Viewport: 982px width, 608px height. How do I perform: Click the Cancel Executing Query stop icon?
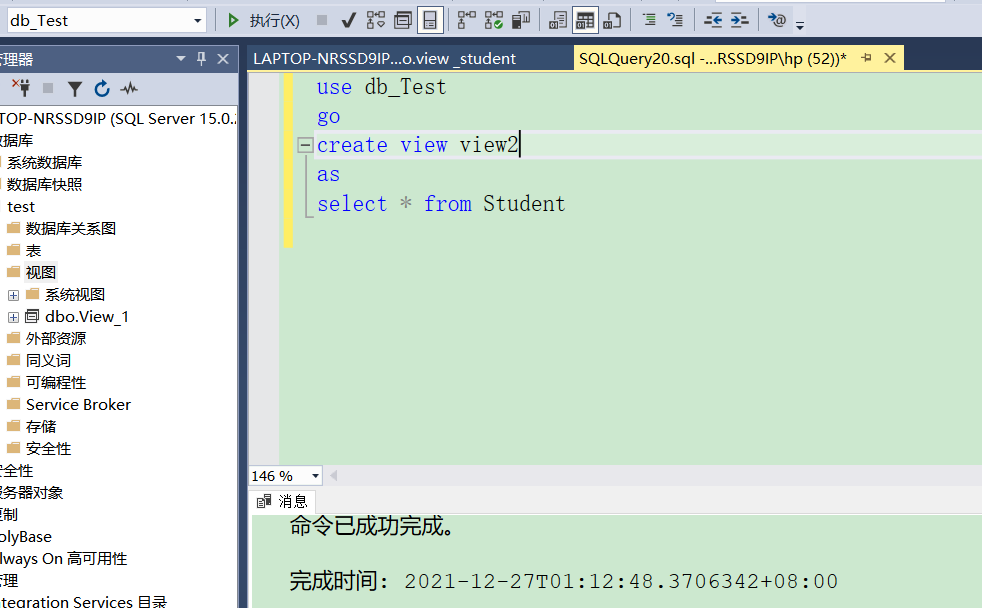coord(322,21)
